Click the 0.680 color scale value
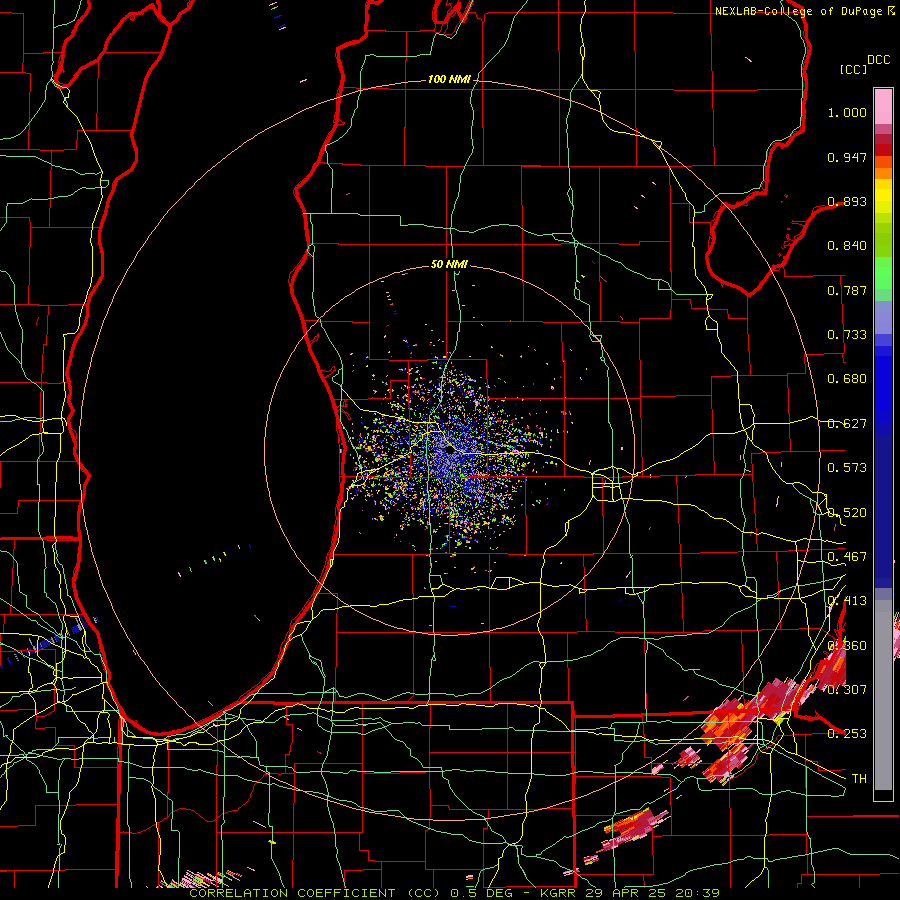This screenshot has width=900, height=900. 847,379
